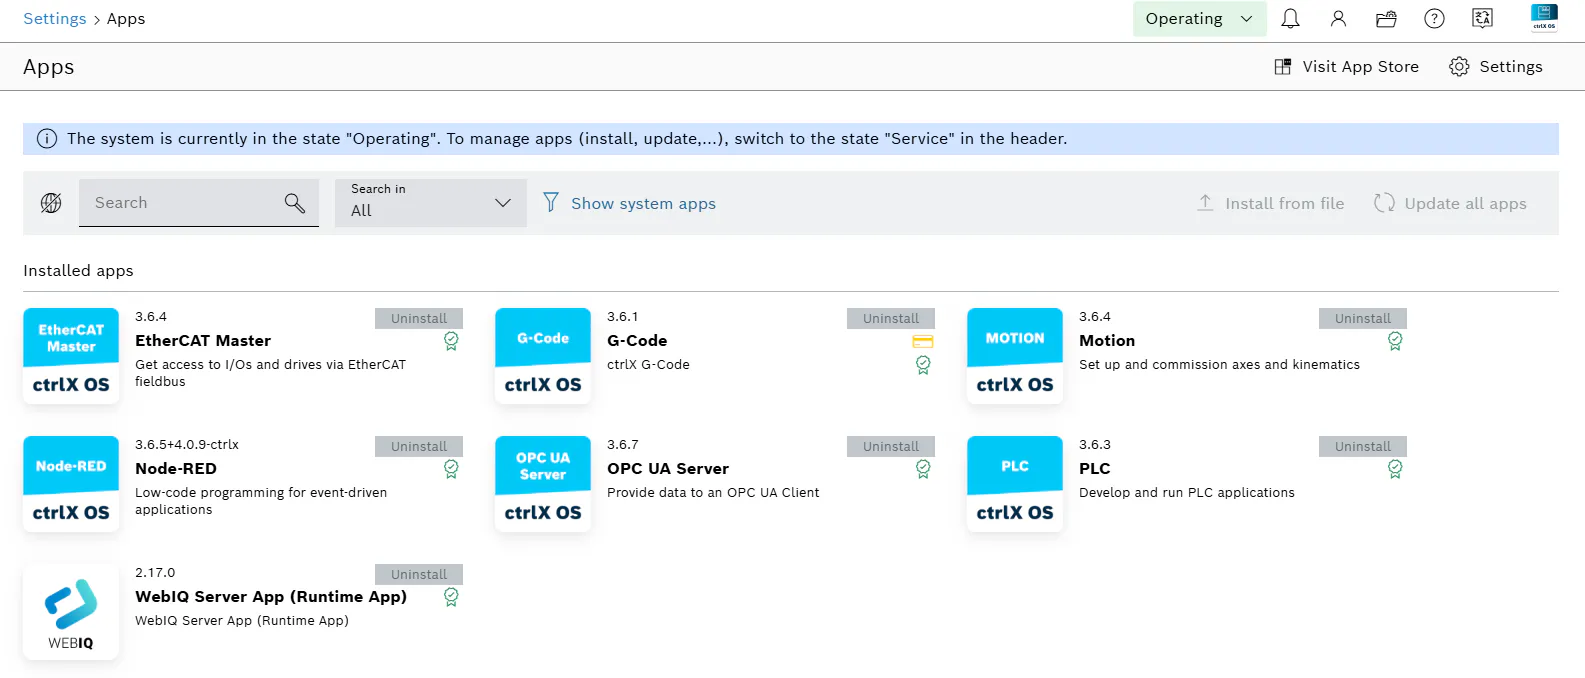Viewport: 1585px width, 678px height.
Task: Uninstall OPC UA Server app
Action: coord(891,446)
